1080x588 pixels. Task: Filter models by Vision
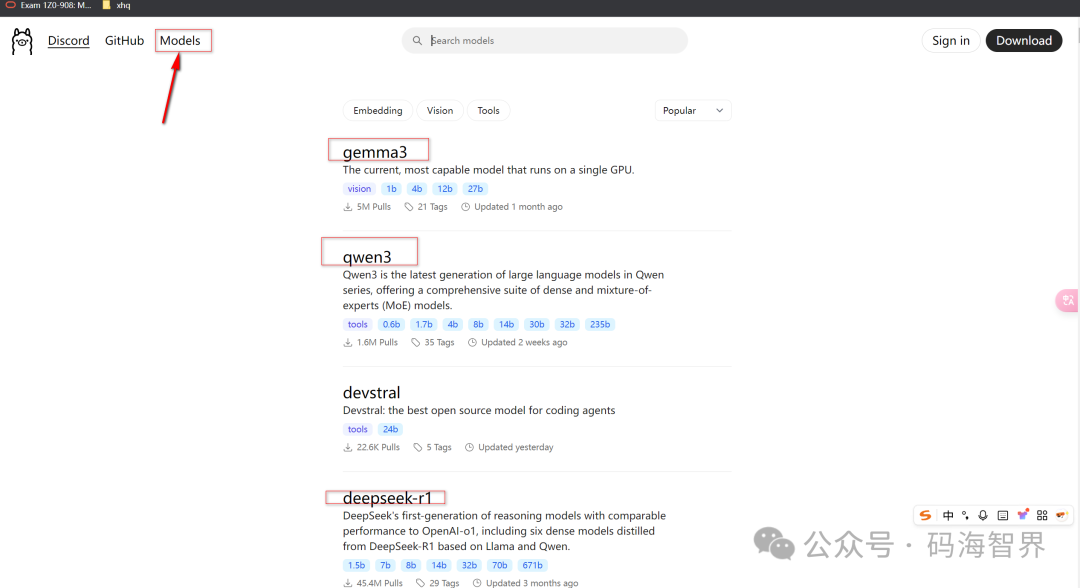439,110
